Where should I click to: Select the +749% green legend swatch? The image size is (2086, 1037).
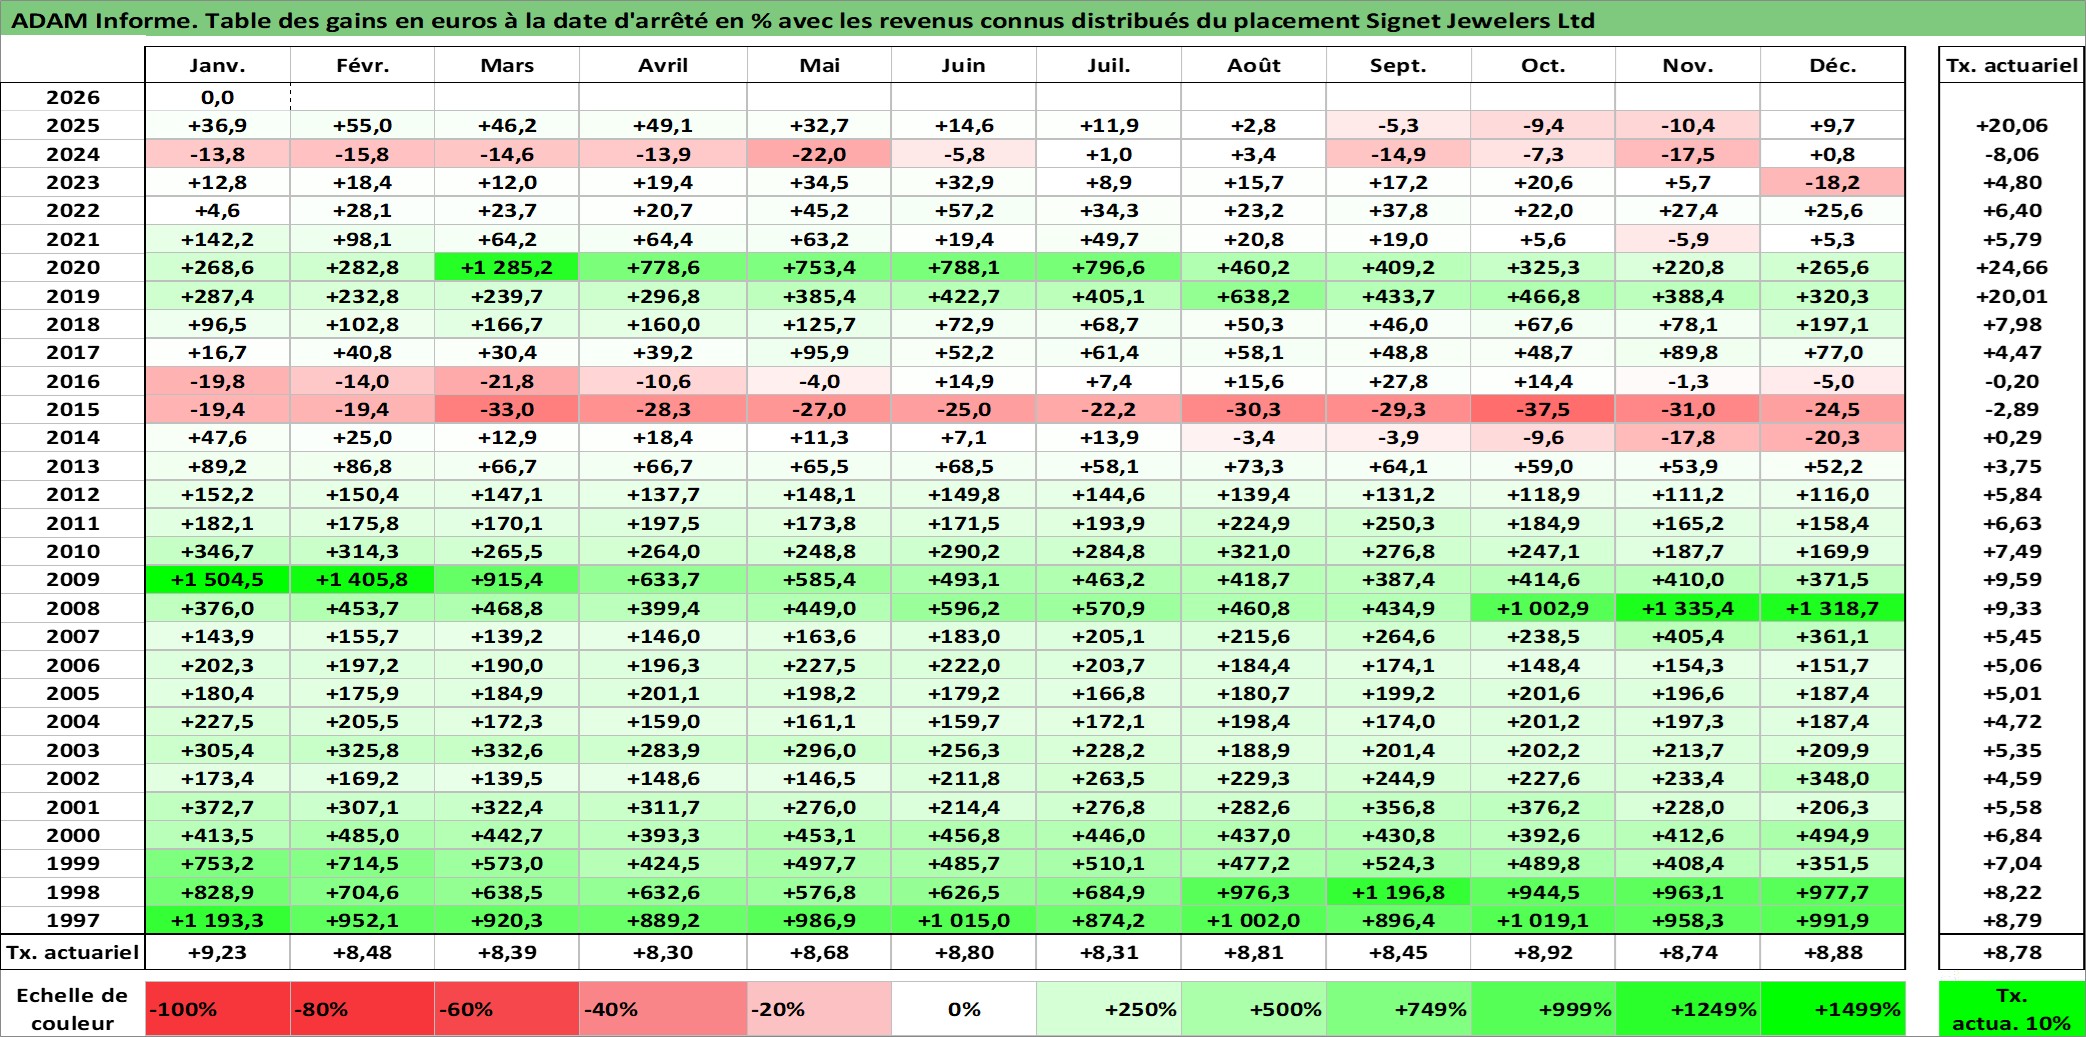(x=1399, y=1009)
